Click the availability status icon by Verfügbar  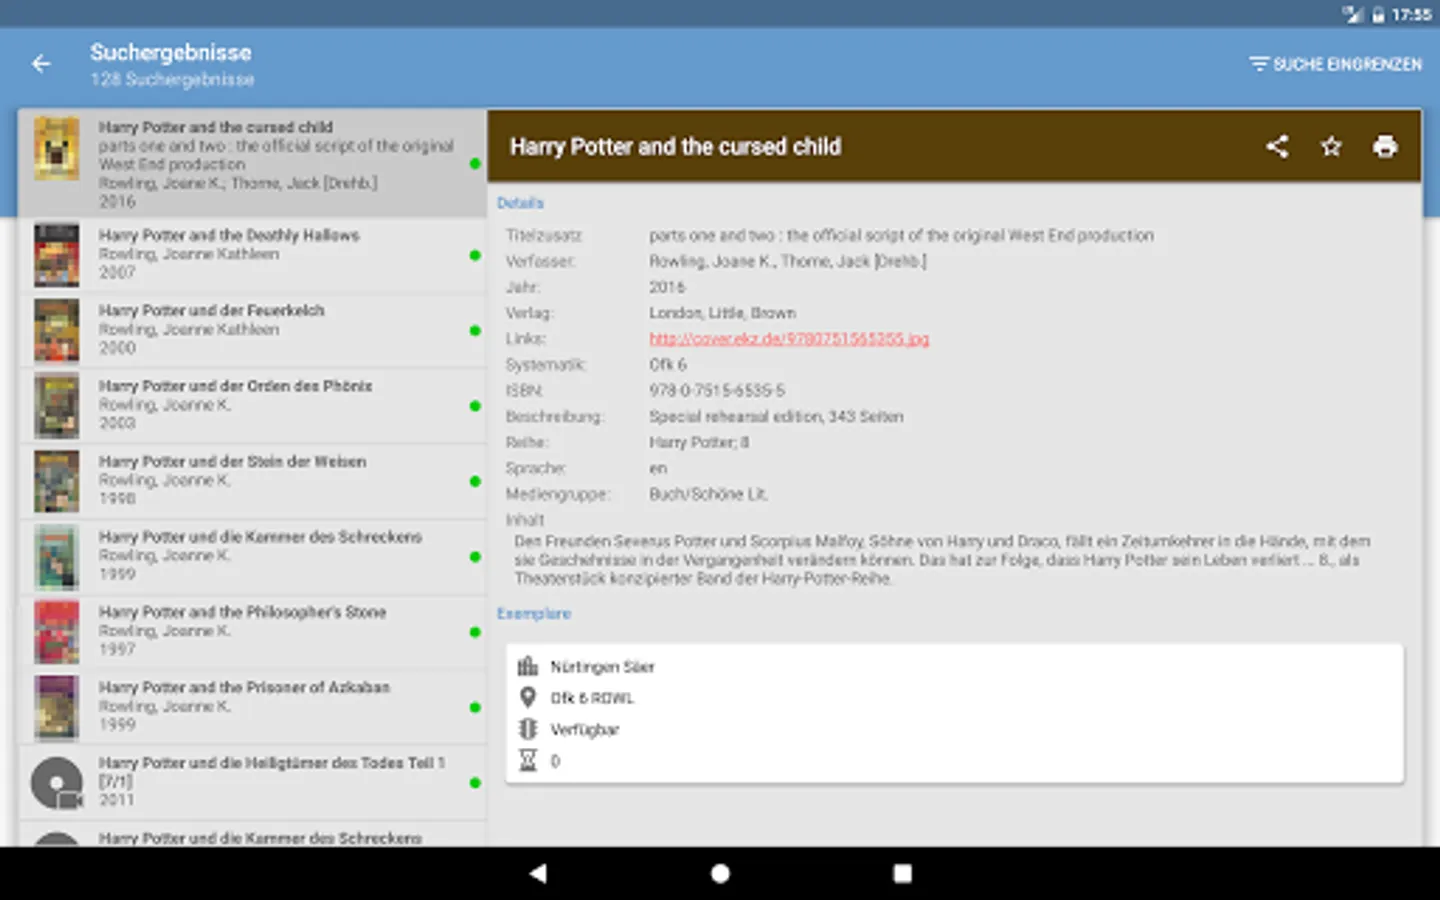(528, 729)
